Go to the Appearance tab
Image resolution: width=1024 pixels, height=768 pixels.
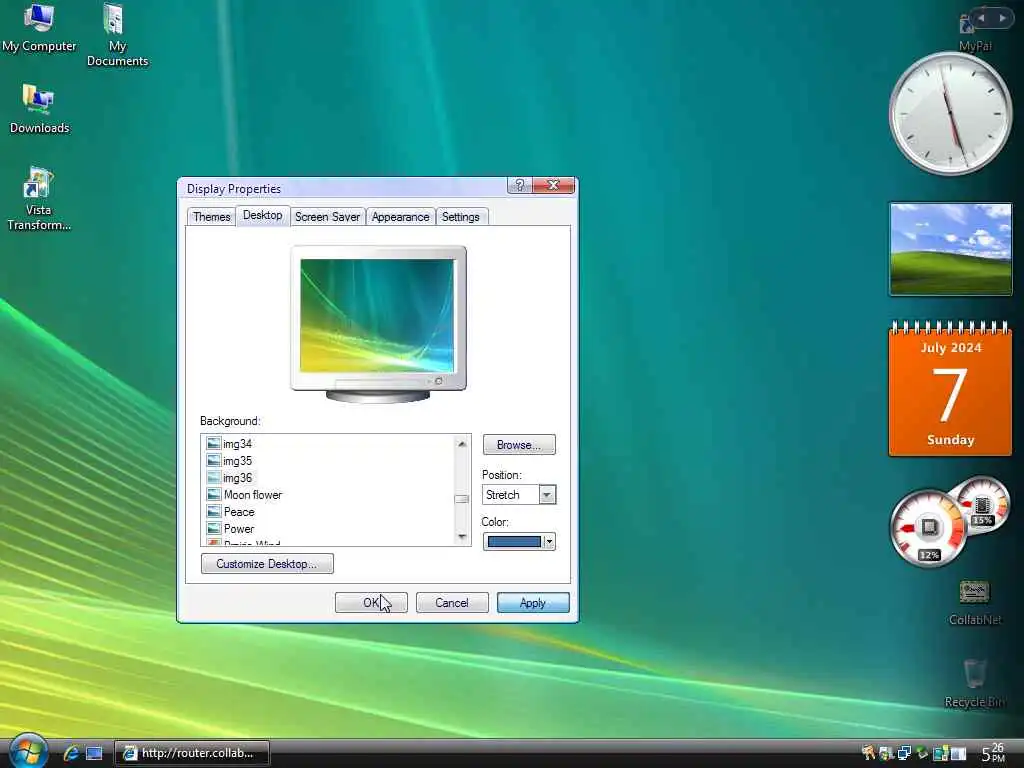400,217
